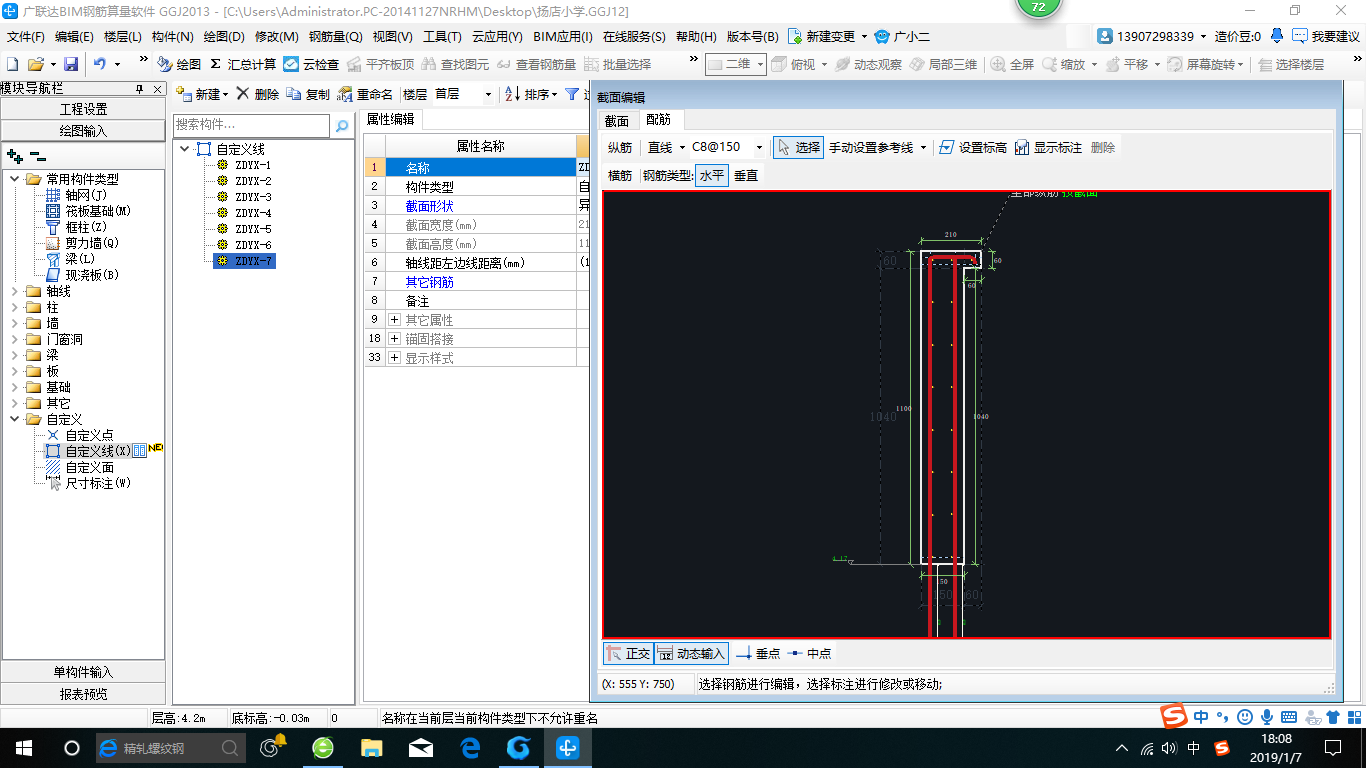Click the undo arrow icon

pyautogui.click(x=99, y=64)
